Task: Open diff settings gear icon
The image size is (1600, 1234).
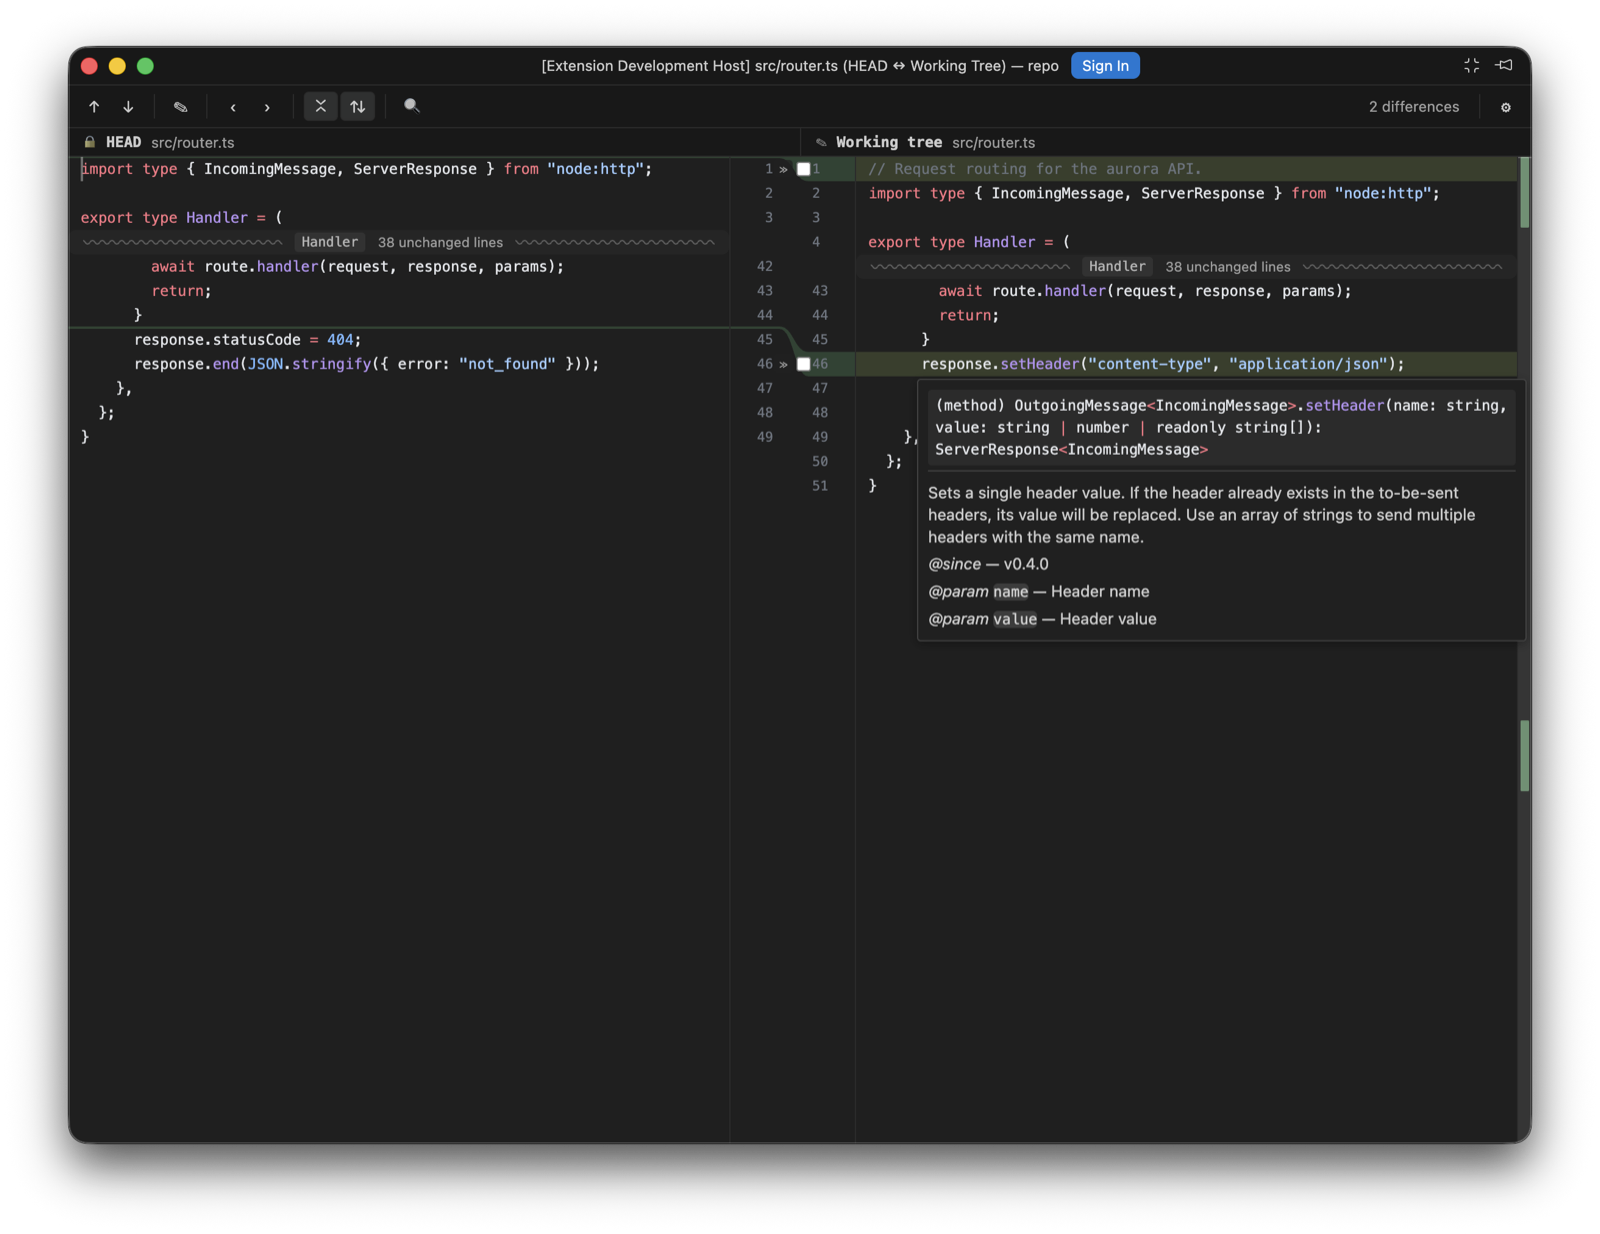Action: click(1505, 107)
